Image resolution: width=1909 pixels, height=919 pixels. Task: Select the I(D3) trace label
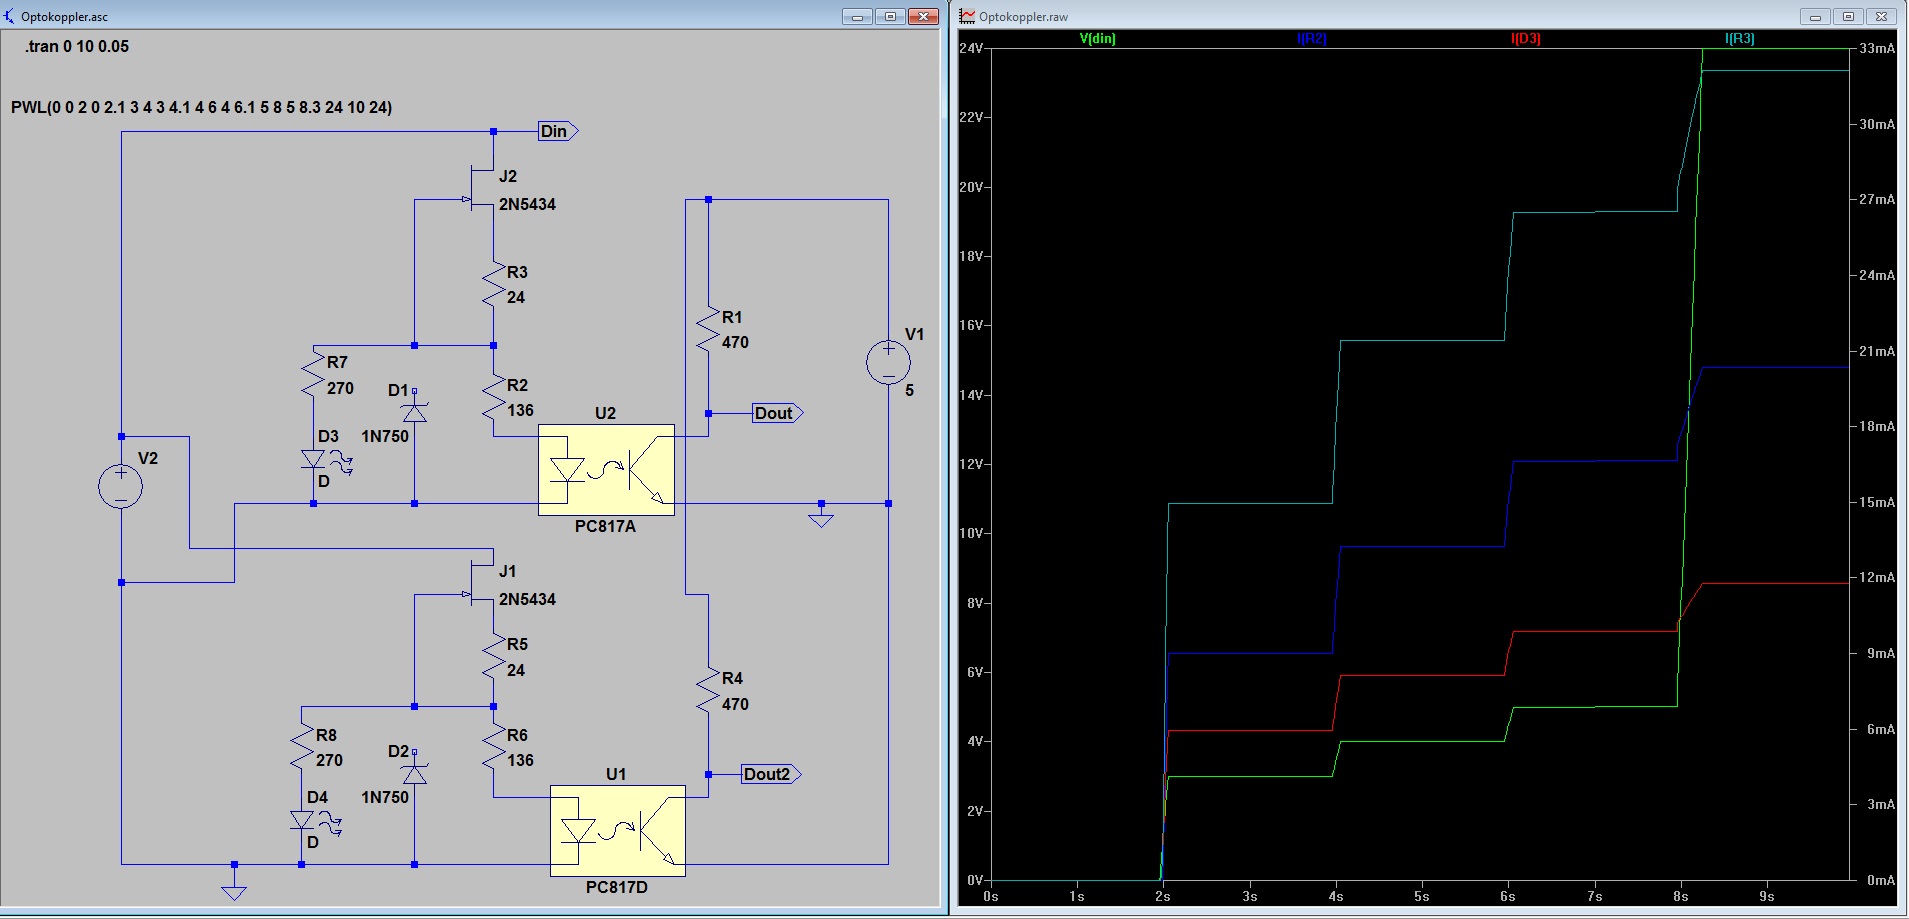point(1525,39)
